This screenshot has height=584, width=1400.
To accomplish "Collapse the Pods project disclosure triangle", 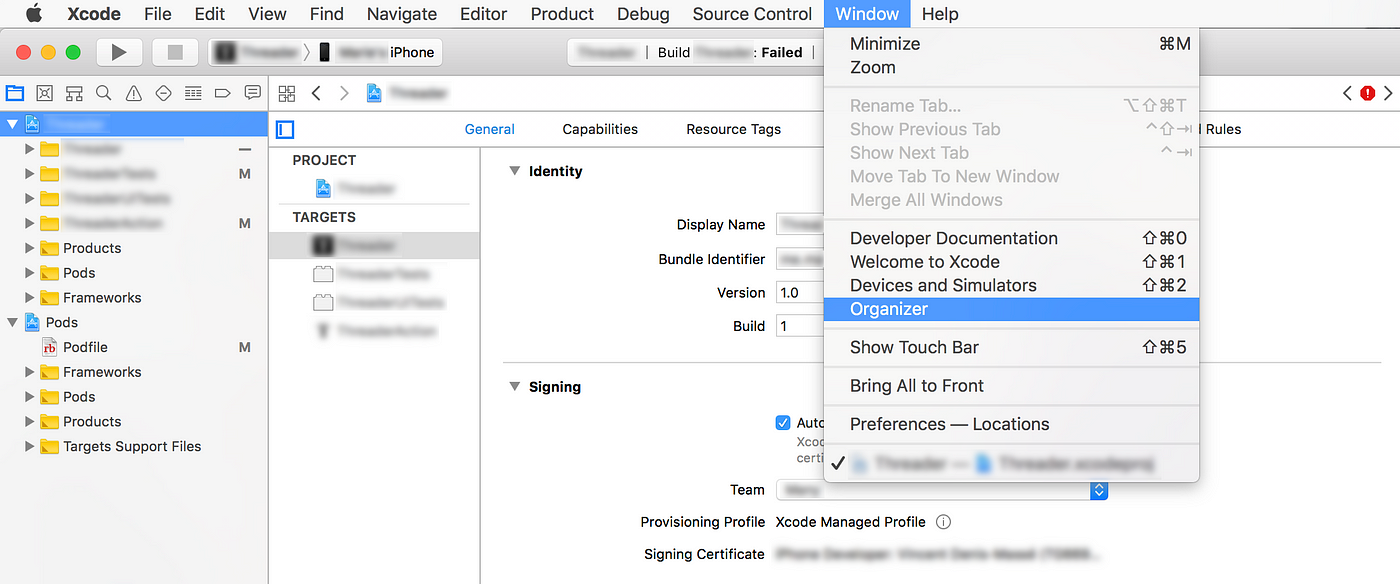I will [12, 322].
